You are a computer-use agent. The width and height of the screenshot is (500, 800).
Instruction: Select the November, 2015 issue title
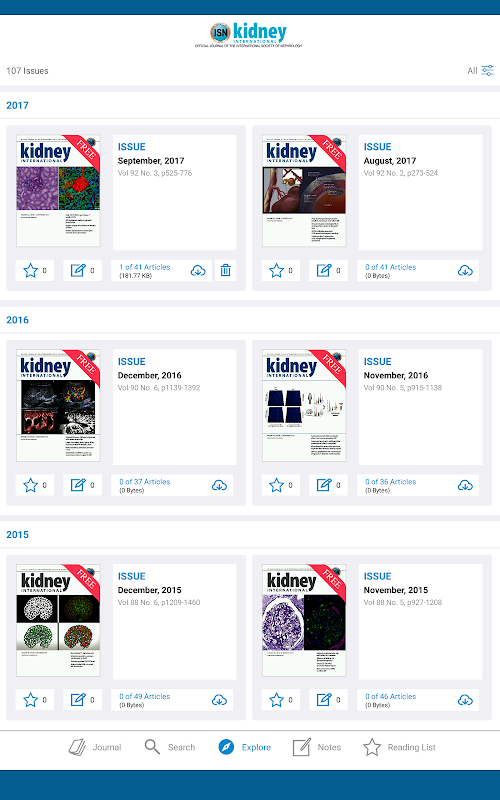pyautogui.click(x=396, y=590)
